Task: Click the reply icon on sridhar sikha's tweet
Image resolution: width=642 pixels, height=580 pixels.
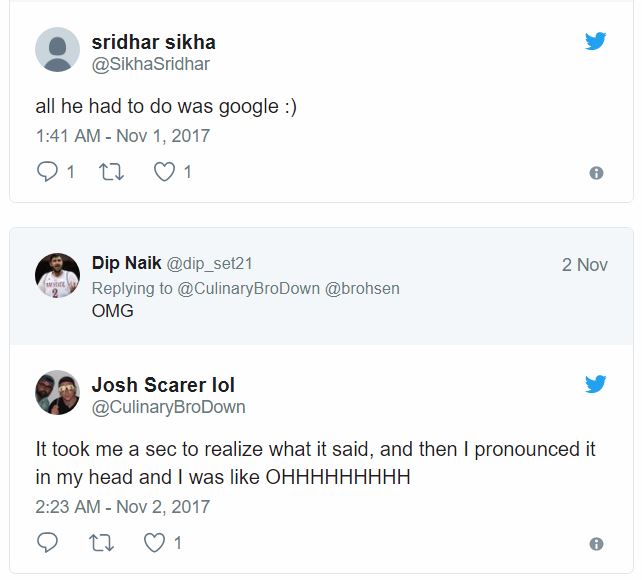Action: (48, 172)
